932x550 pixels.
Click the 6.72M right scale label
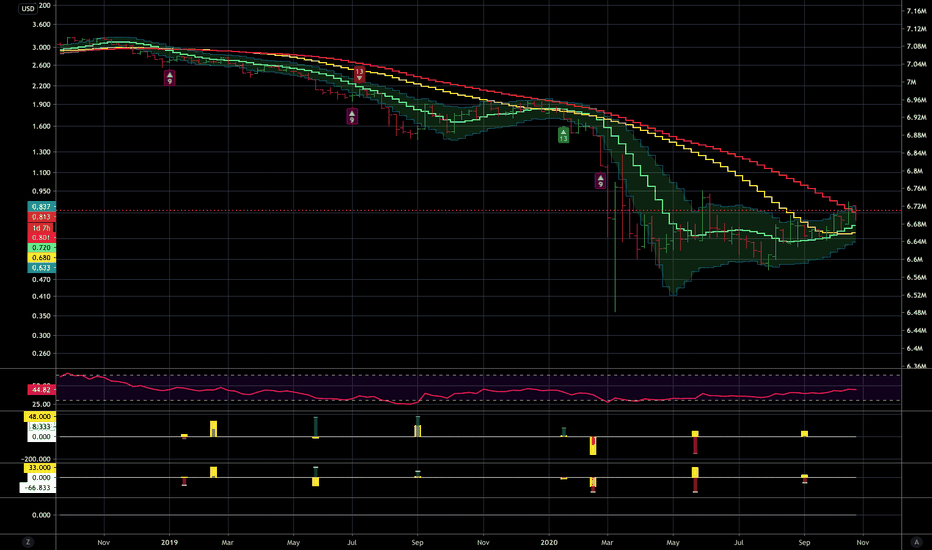coord(916,206)
